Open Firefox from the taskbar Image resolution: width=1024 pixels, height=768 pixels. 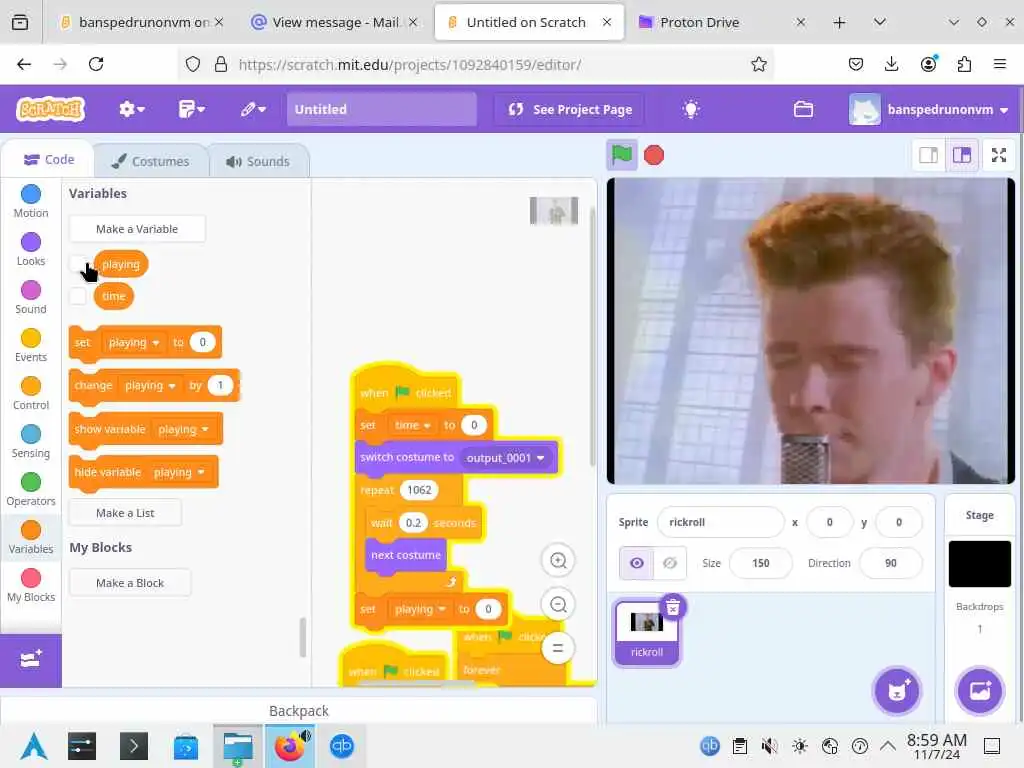289,746
